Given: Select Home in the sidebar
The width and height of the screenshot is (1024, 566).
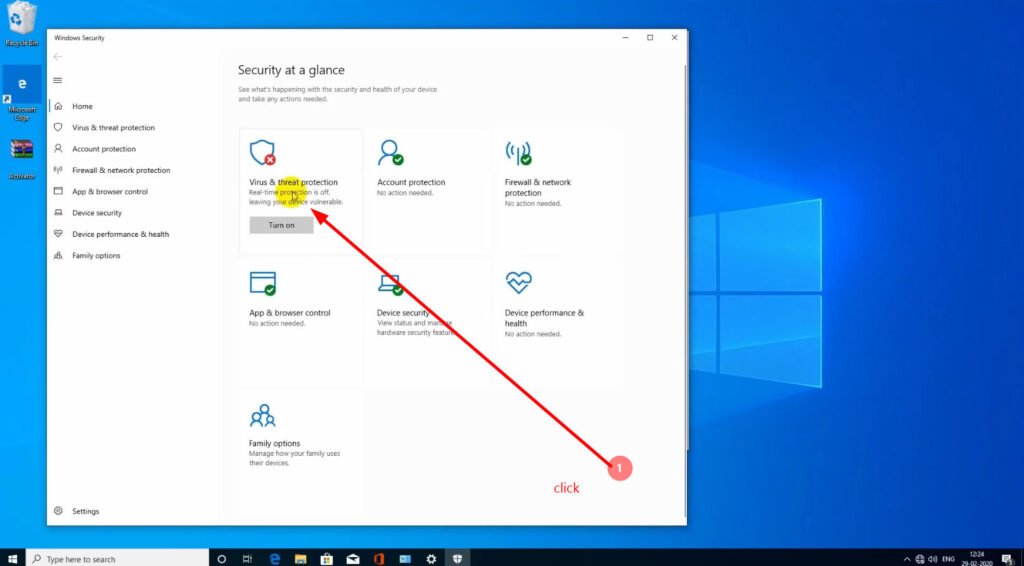Looking at the screenshot, I should tap(82, 106).
